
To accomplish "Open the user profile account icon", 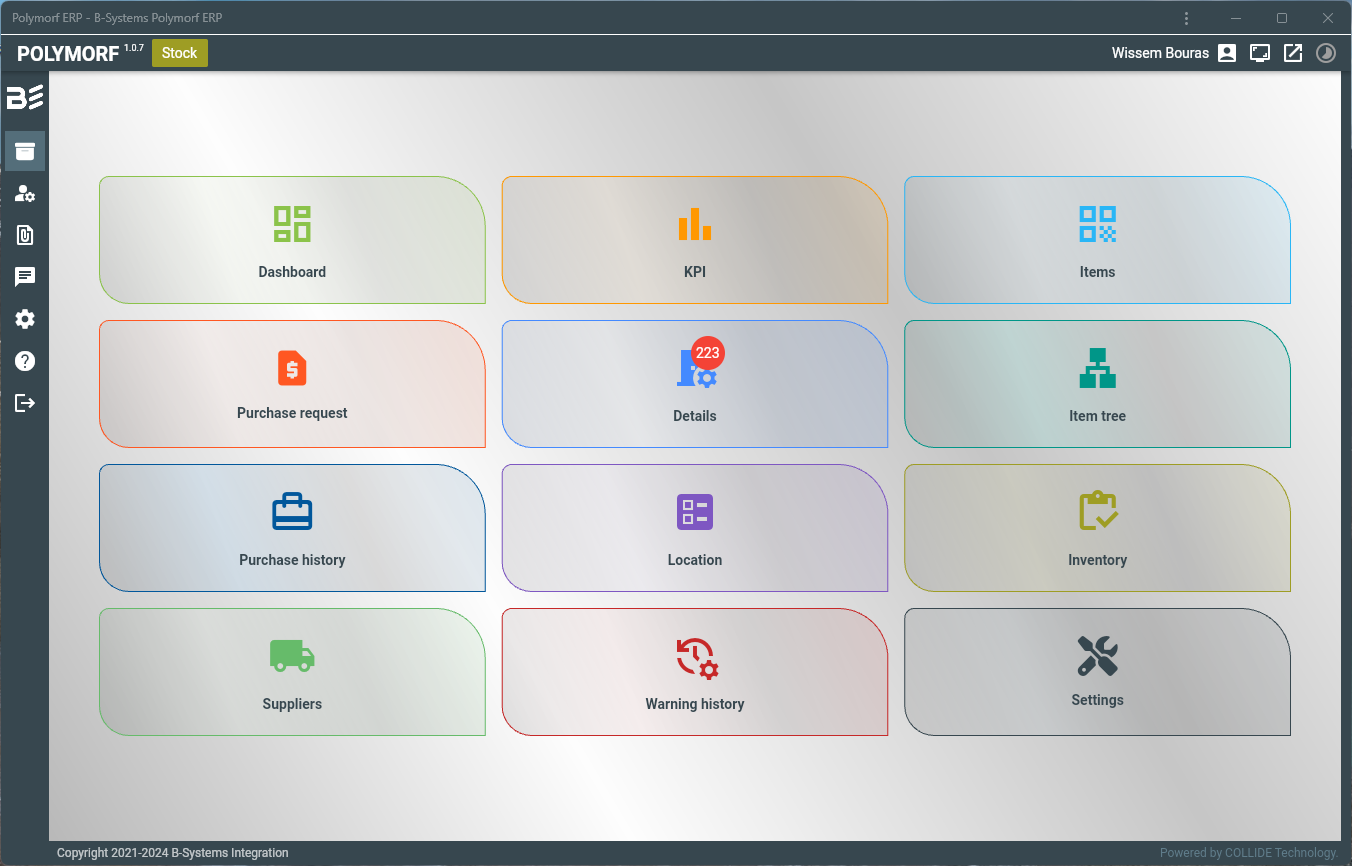I will (x=1227, y=53).
